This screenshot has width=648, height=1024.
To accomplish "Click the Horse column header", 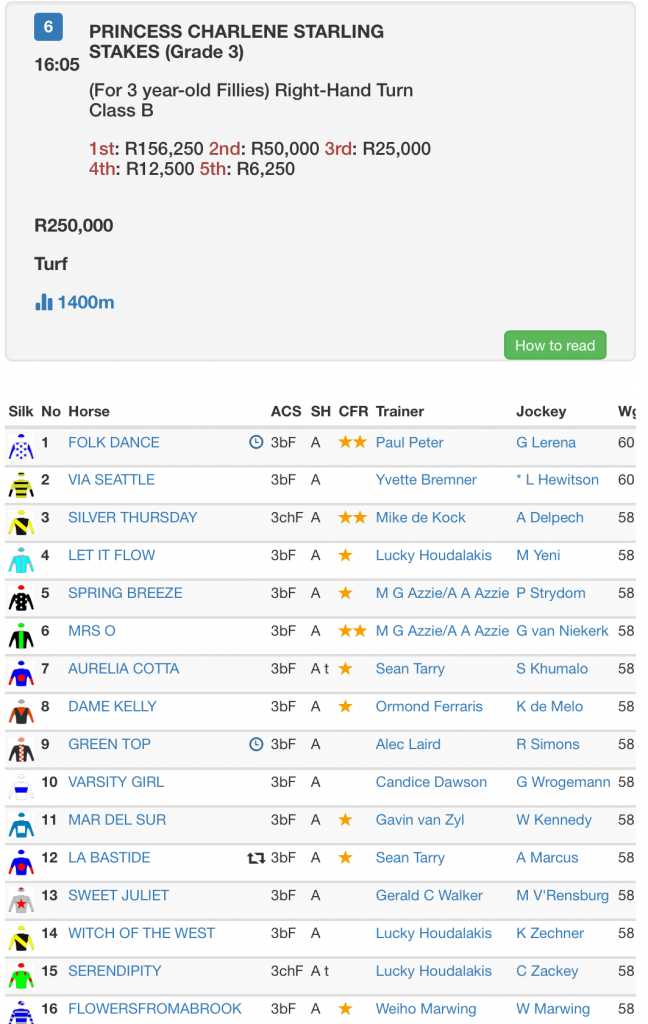I will [89, 411].
